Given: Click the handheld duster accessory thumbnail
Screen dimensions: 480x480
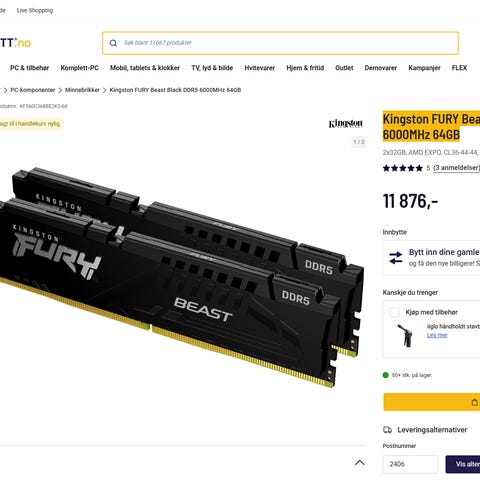Looking at the screenshot, I should pyautogui.click(x=405, y=336).
